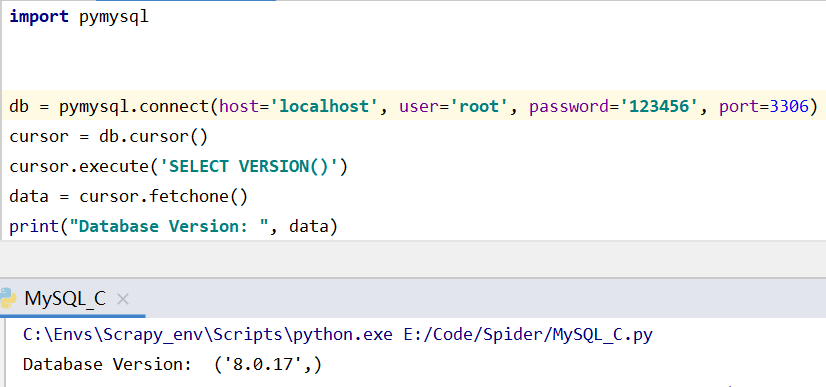The image size is (826, 387).
Task: Click the db.cursor() call
Action: point(154,137)
